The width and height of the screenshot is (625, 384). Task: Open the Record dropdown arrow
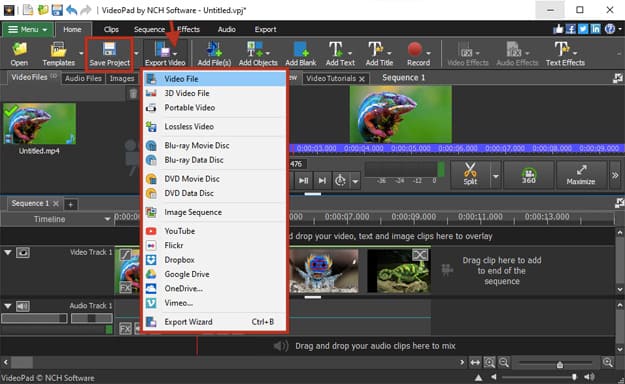point(428,53)
